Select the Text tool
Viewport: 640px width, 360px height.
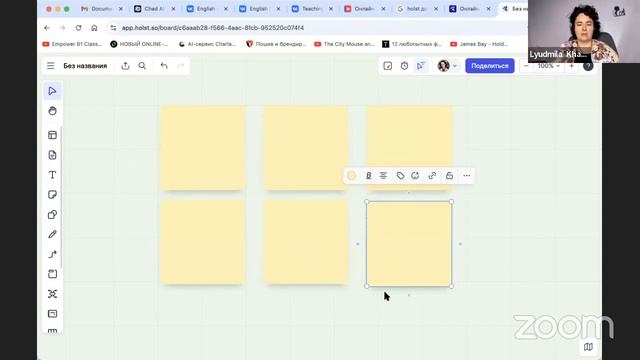point(52,175)
